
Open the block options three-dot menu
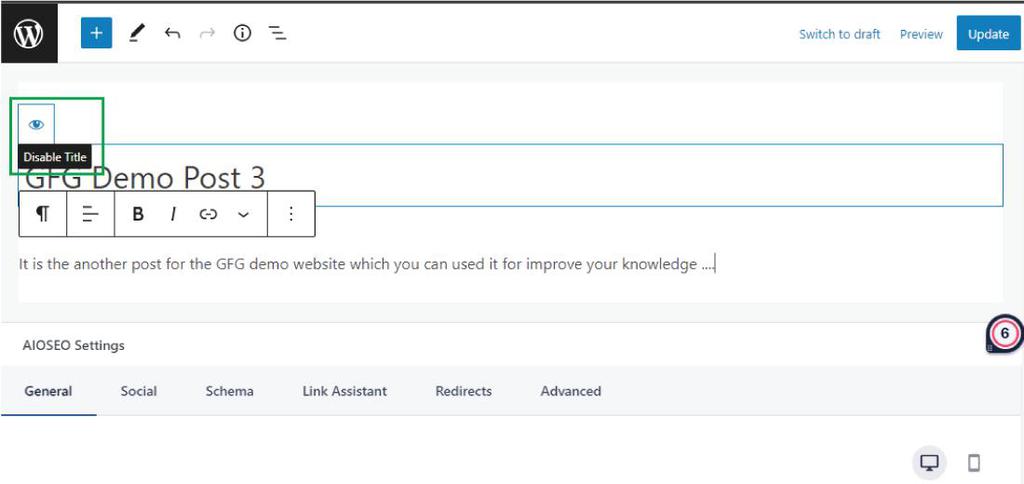pyautogui.click(x=291, y=214)
